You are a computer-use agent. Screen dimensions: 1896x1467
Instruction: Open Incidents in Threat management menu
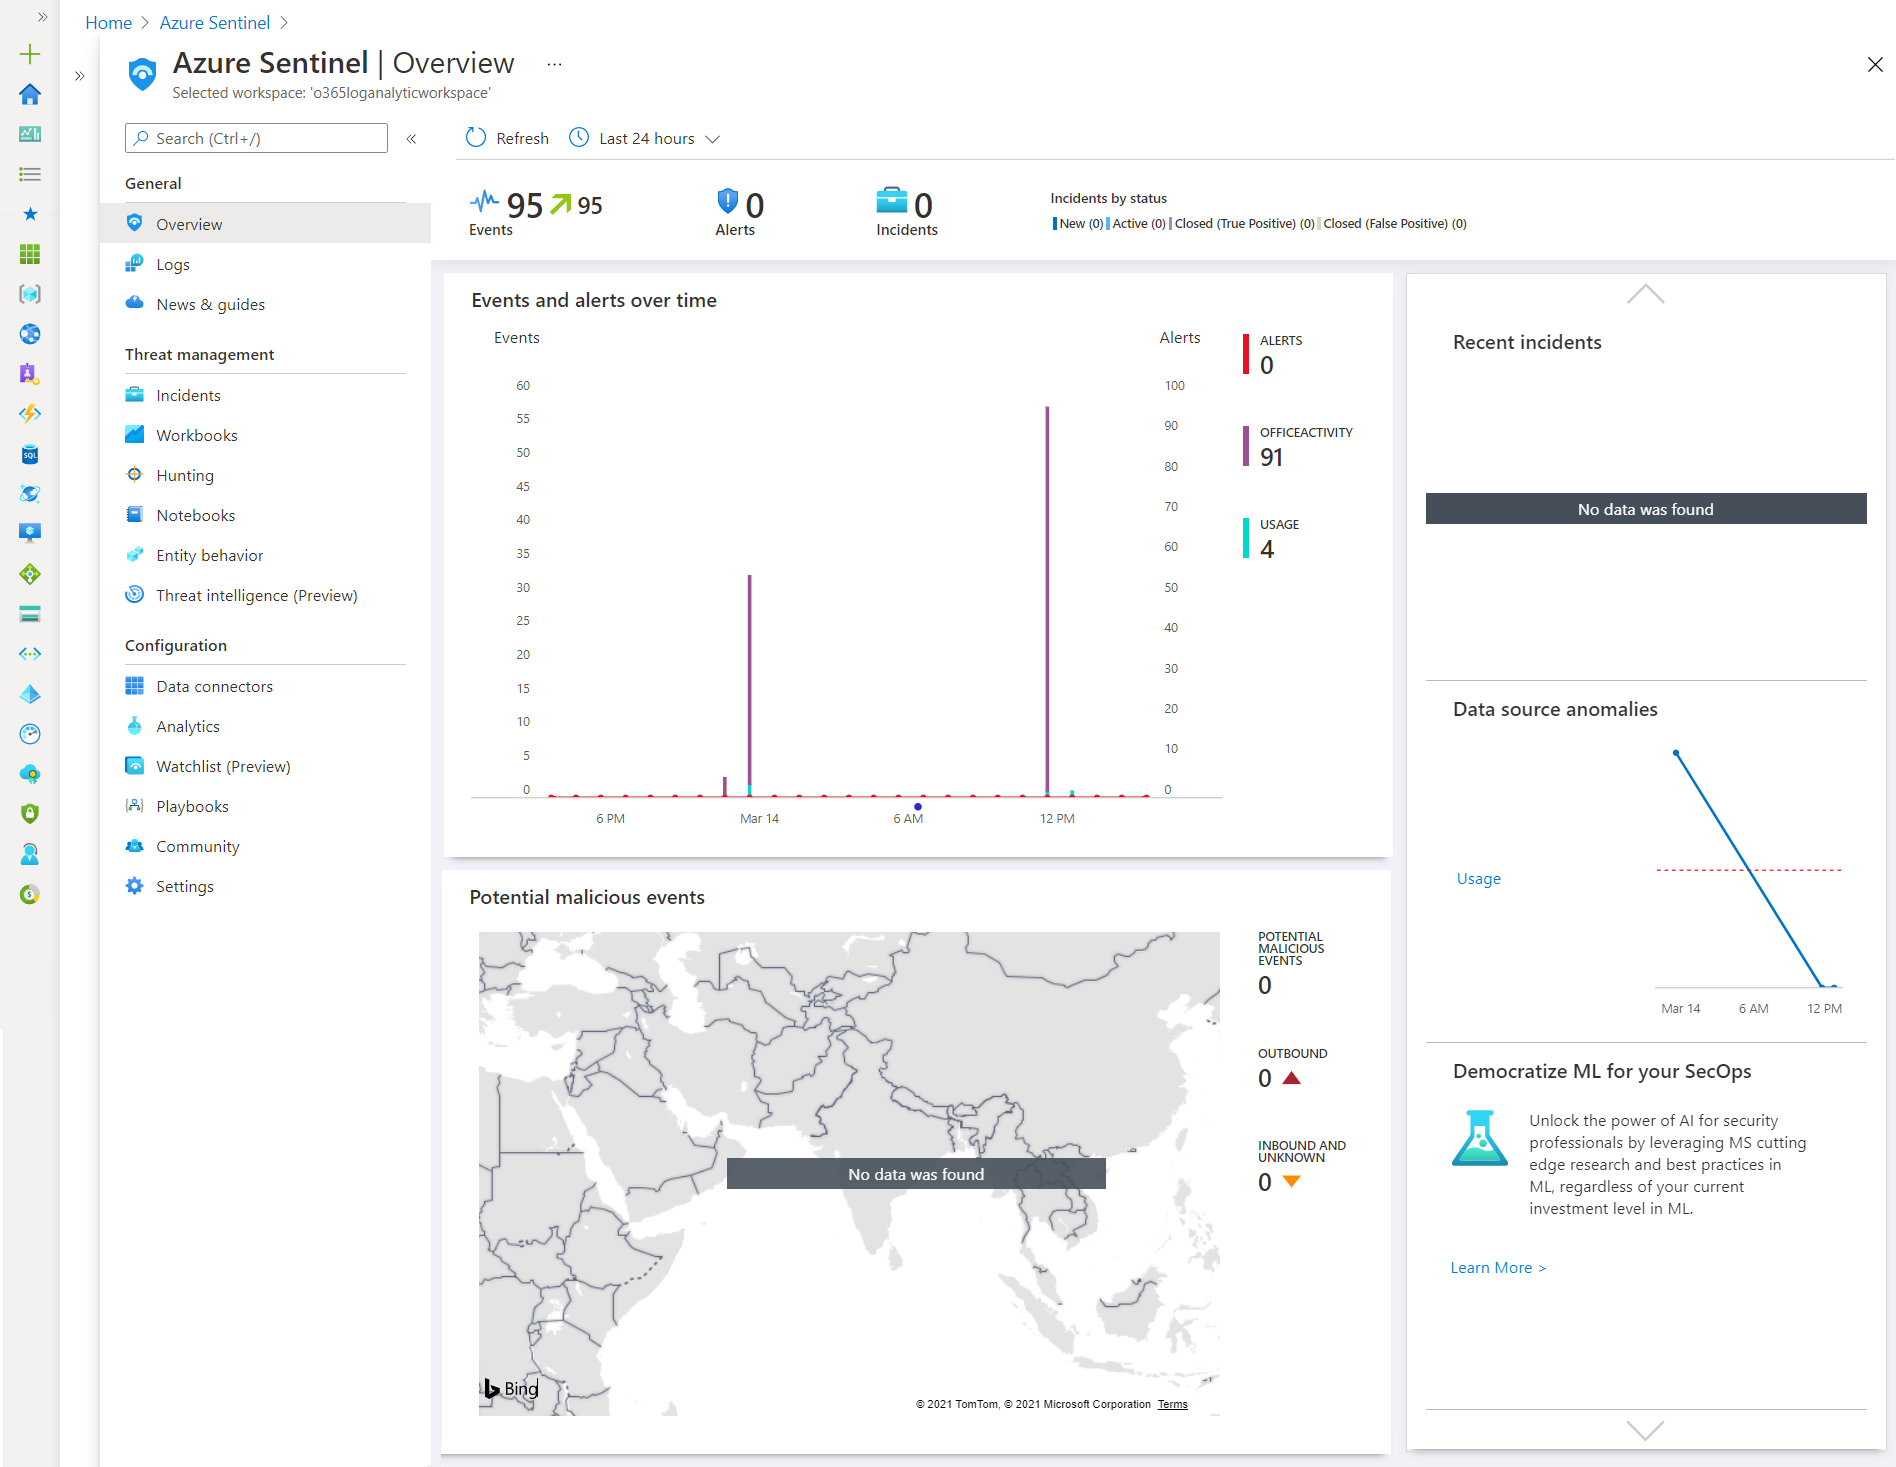coord(188,395)
